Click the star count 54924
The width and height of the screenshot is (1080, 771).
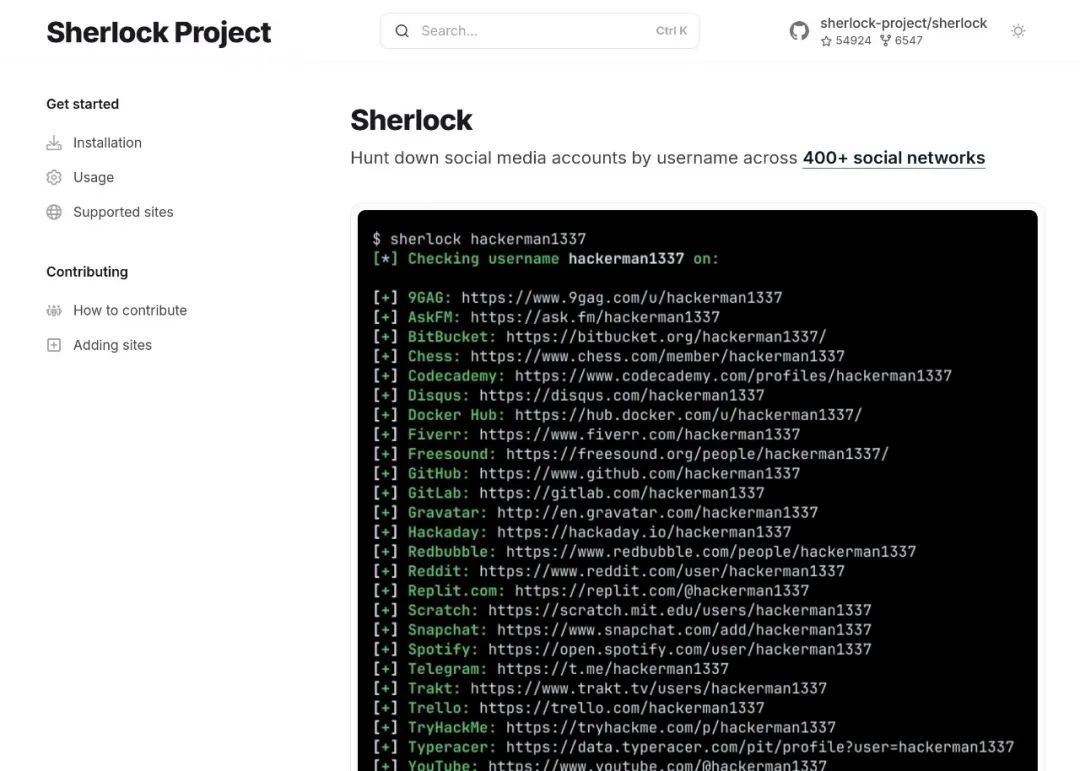(x=853, y=41)
